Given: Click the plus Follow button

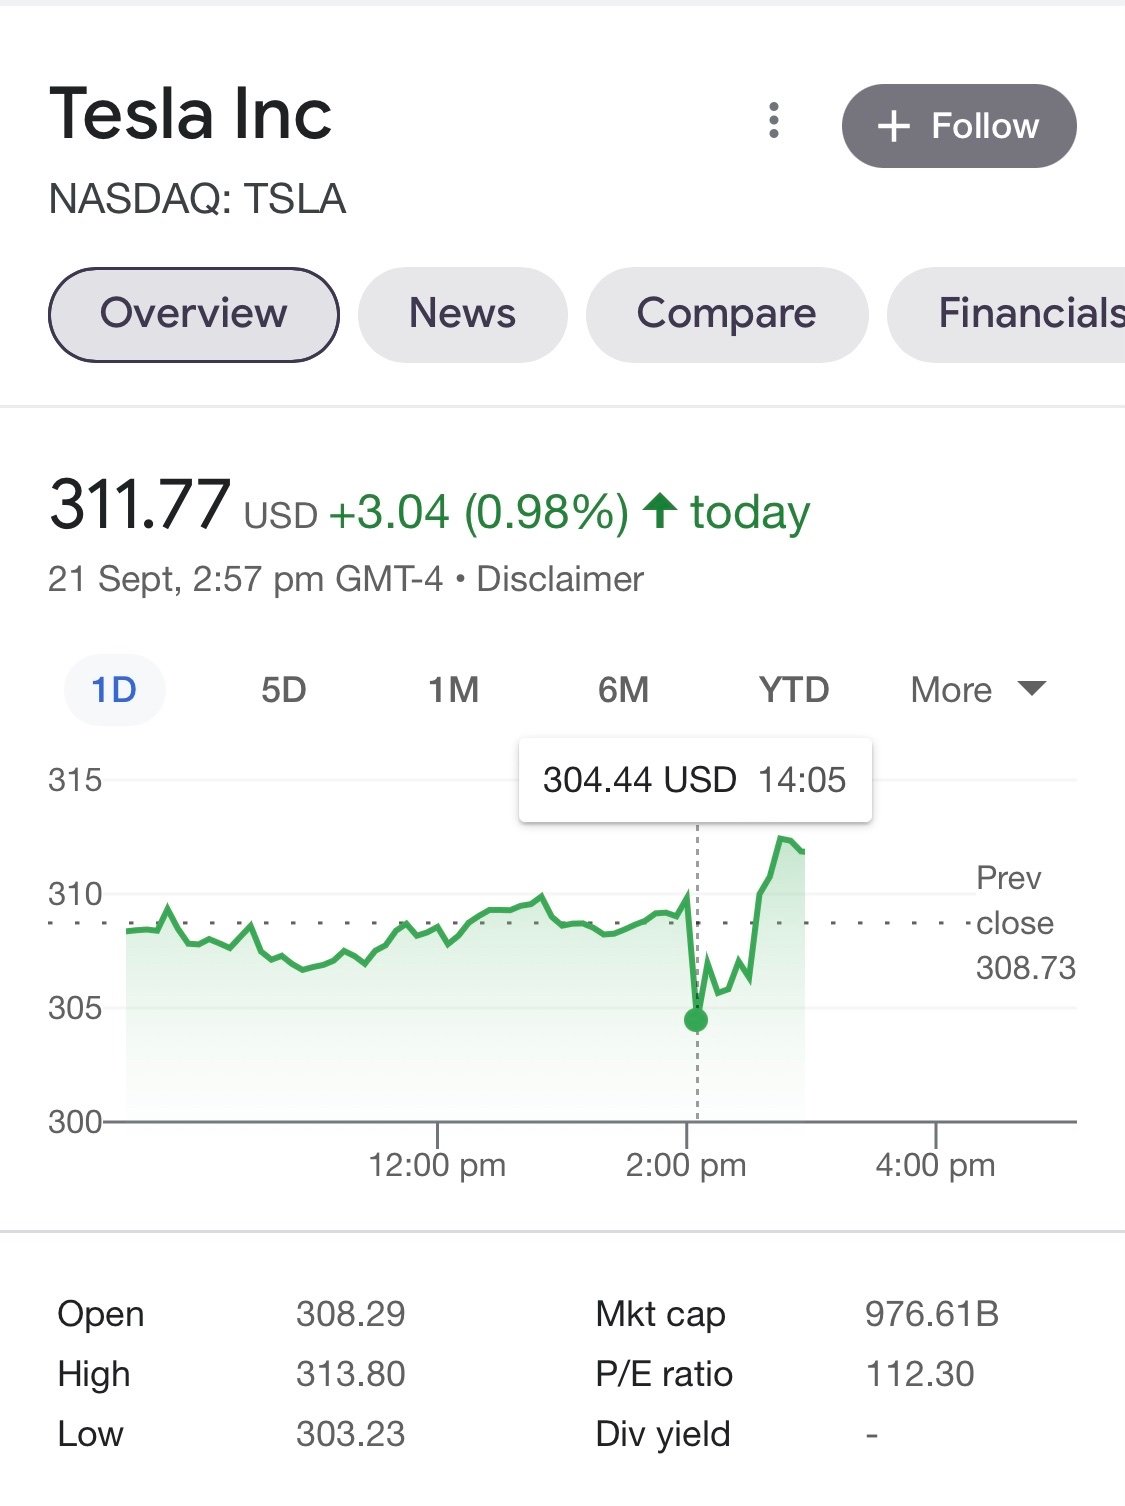Looking at the screenshot, I should click(x=958, y=126).
